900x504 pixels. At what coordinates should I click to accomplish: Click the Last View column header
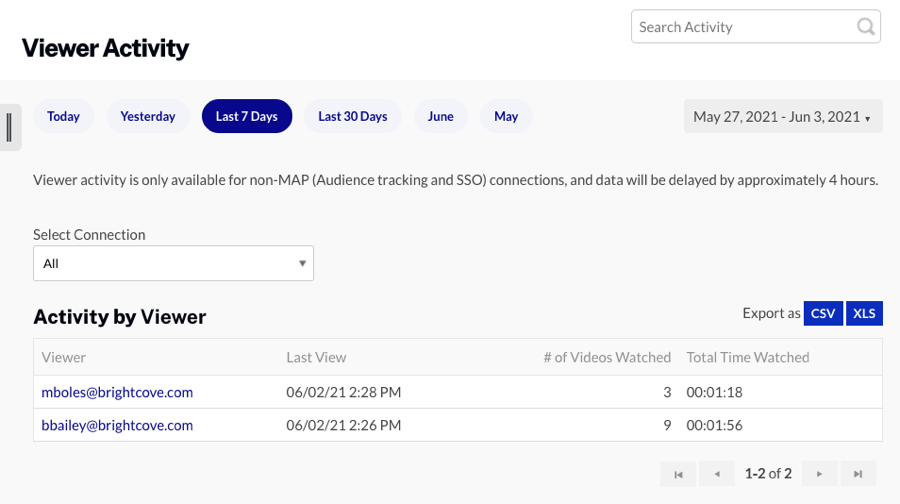point(316,358)
